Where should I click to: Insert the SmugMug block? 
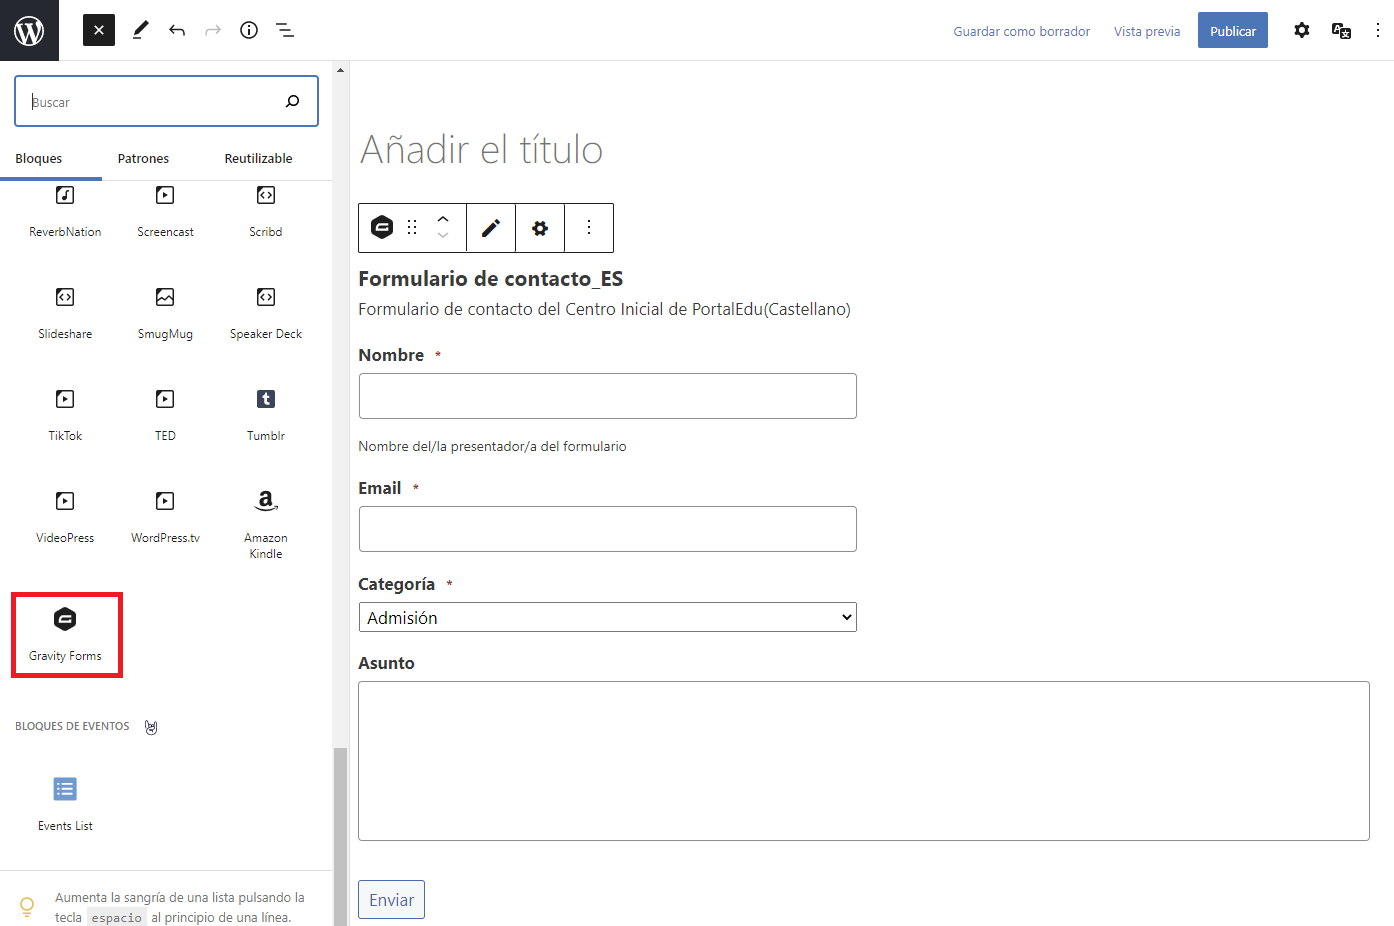(165, 313)
